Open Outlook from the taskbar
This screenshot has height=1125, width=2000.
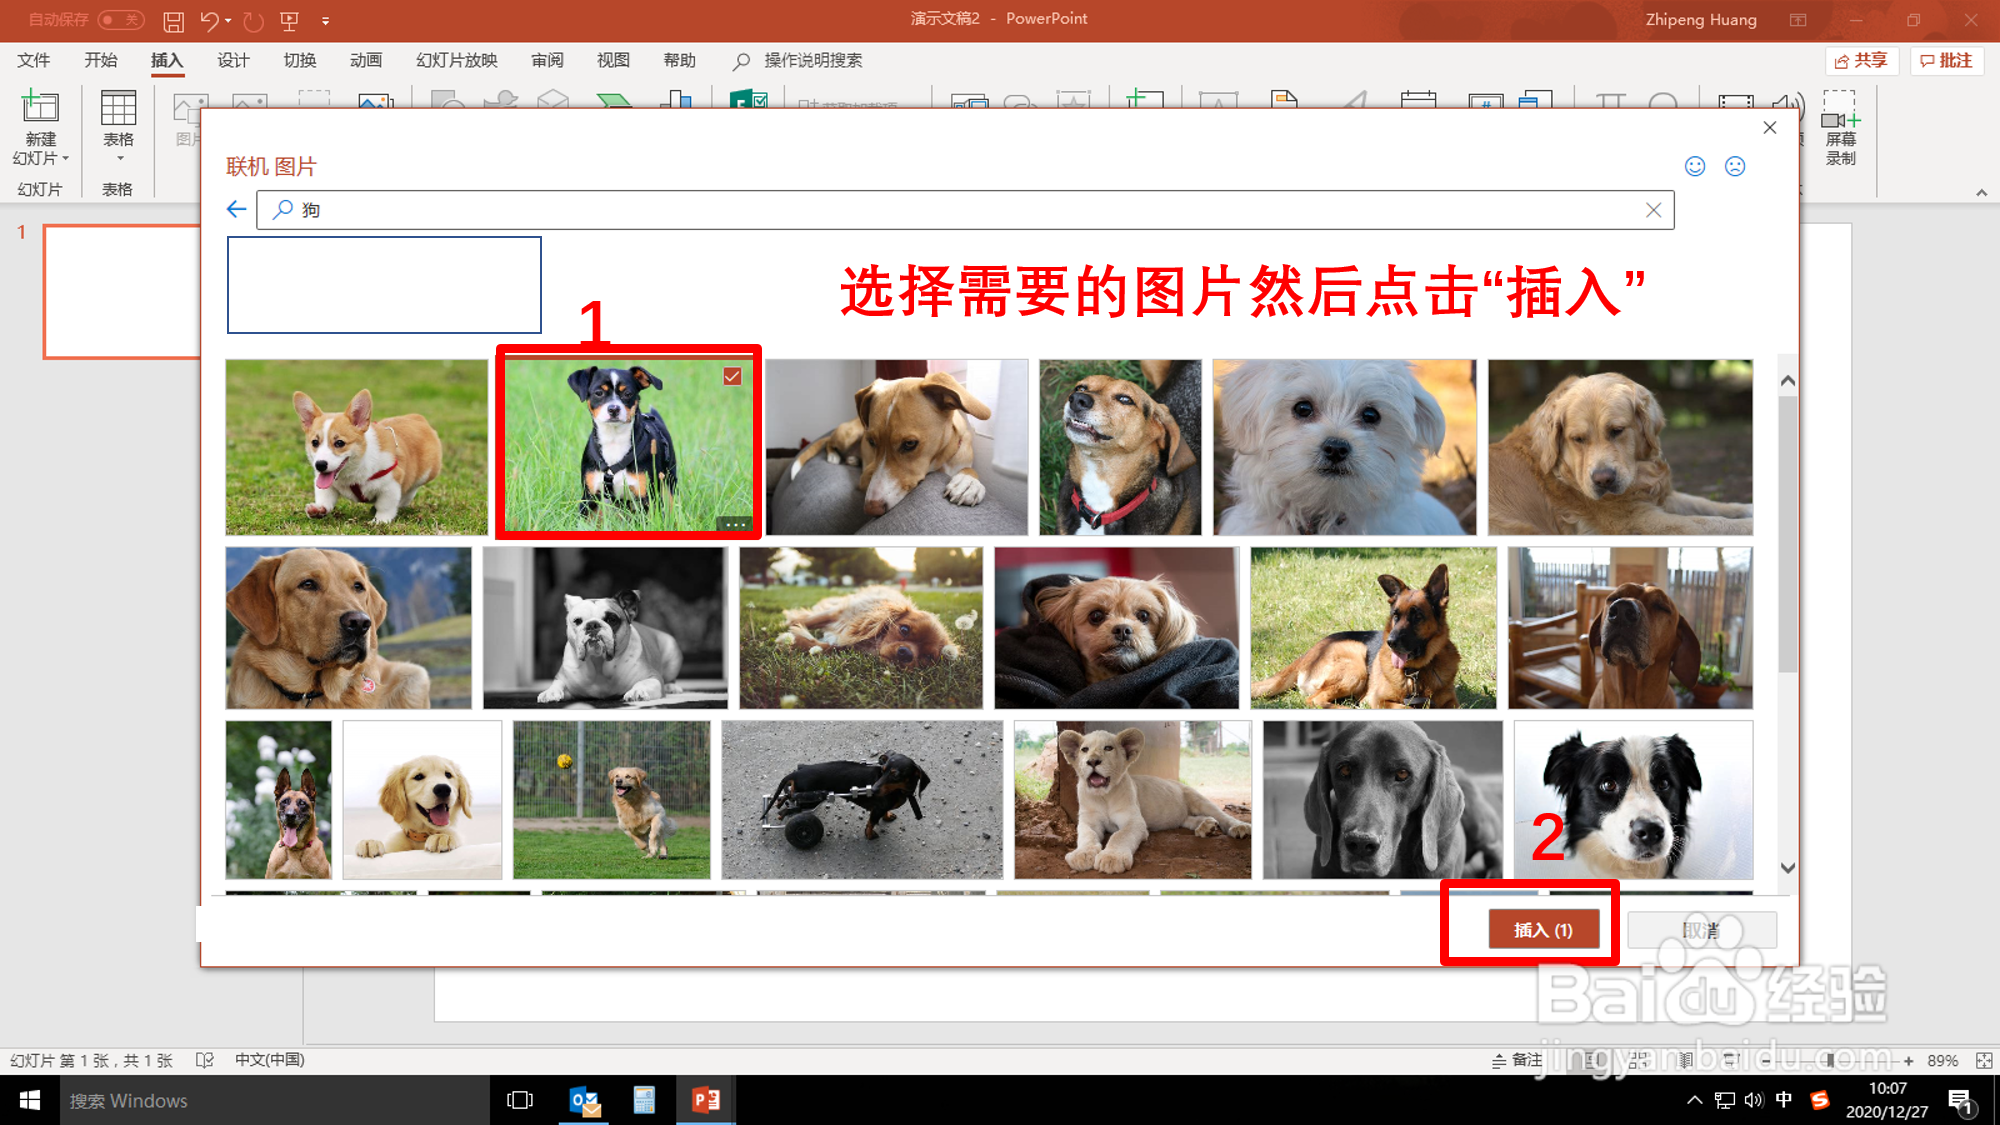[584, 1100]
